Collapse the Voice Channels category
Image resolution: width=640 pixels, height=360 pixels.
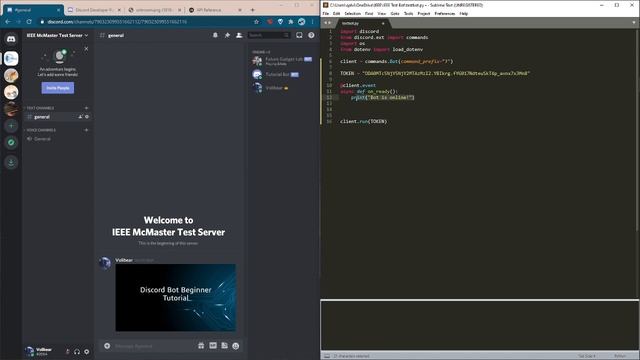(41, 130)
